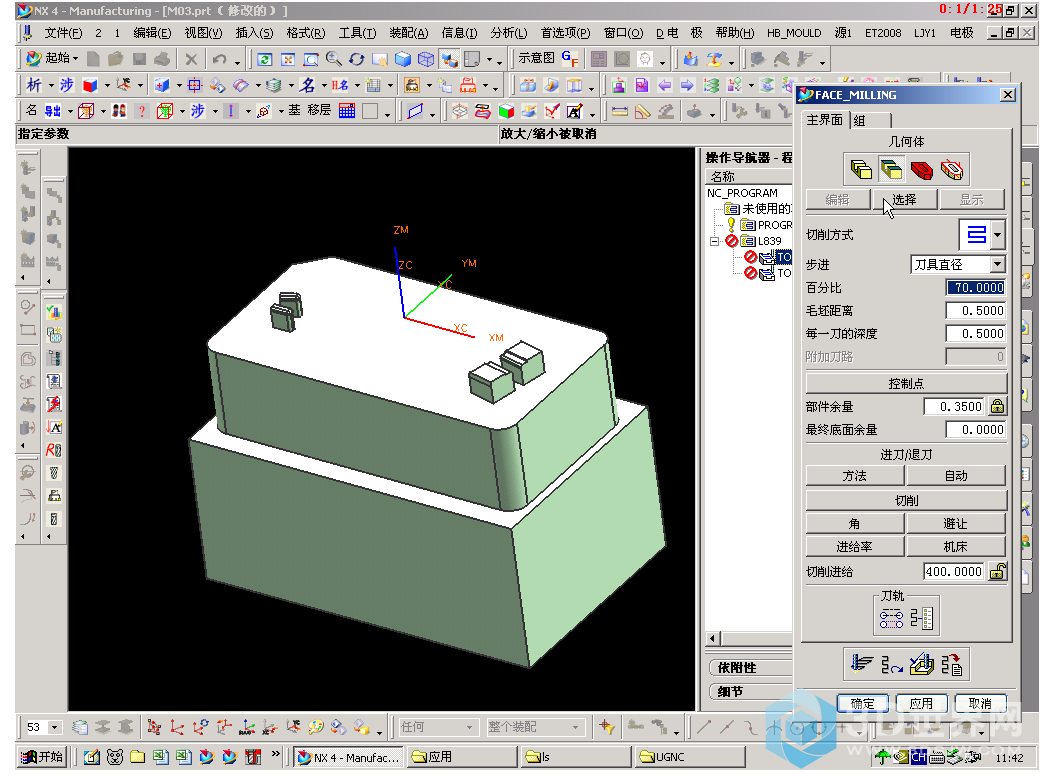
Task: Open the 开始 Start button
Action: (41, 757)
